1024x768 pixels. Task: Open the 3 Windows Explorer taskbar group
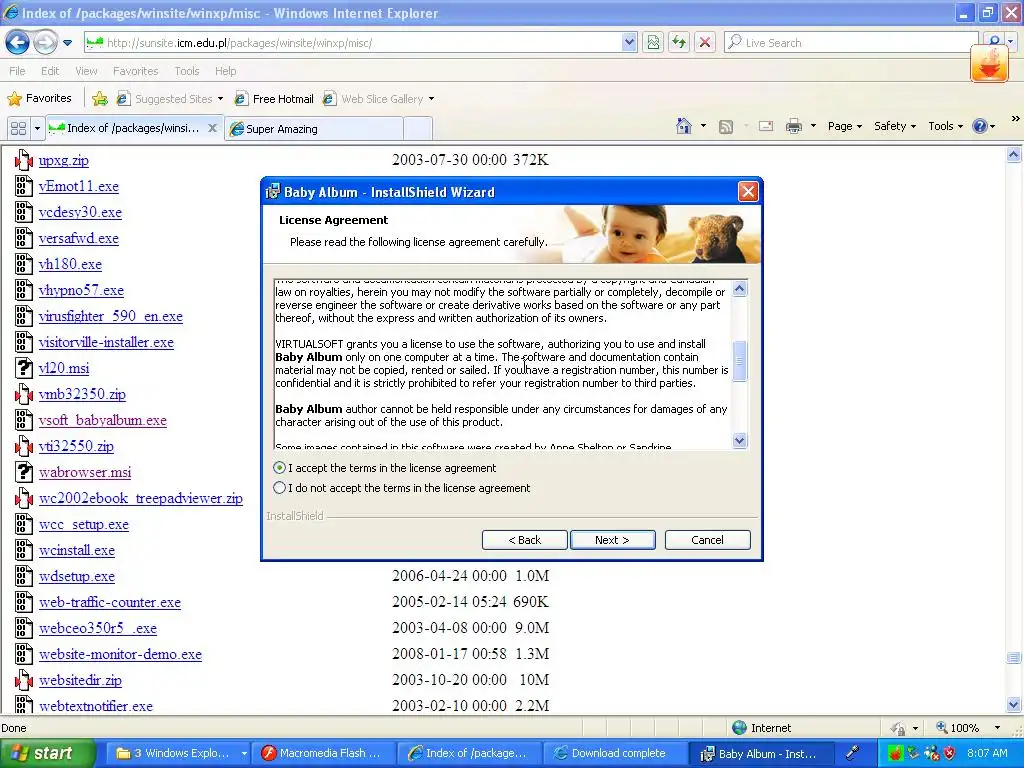(178, 754)
